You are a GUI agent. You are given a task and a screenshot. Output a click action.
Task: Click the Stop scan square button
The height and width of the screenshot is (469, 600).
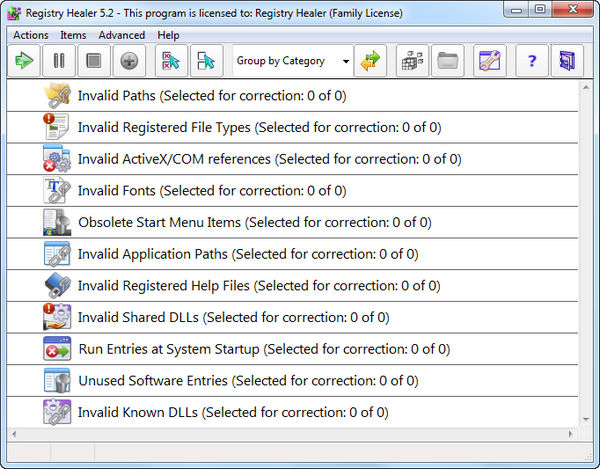pyautogui.click(x=93, y=61)
